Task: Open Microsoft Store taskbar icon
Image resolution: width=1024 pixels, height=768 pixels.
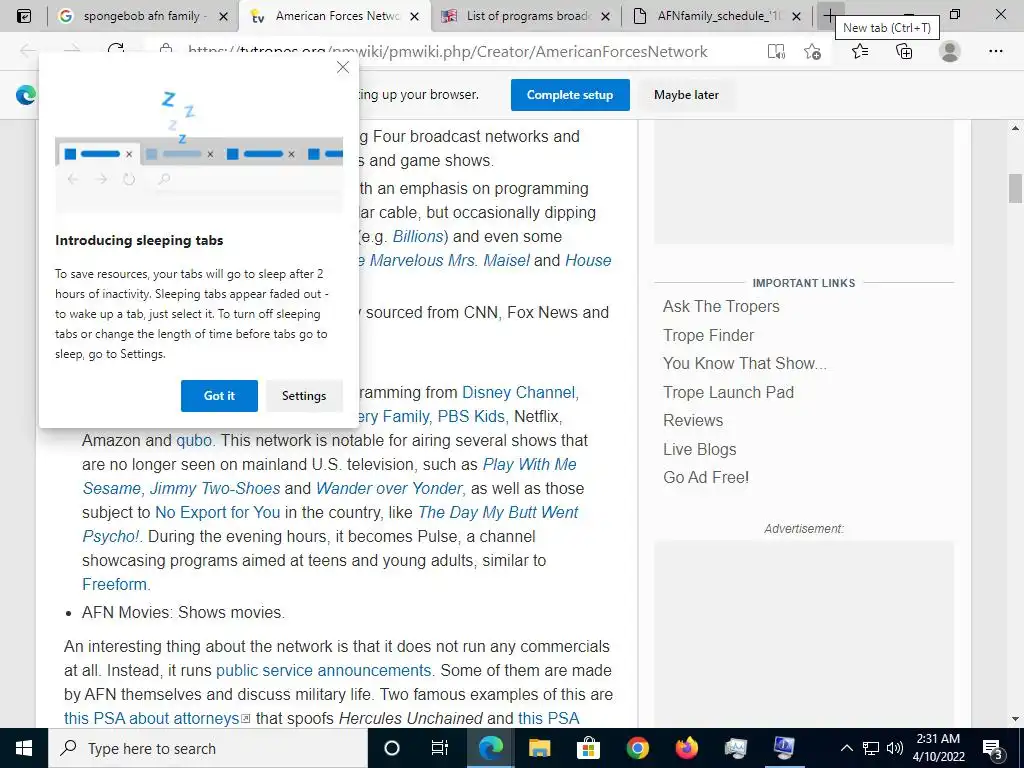Action: (588, 748)
